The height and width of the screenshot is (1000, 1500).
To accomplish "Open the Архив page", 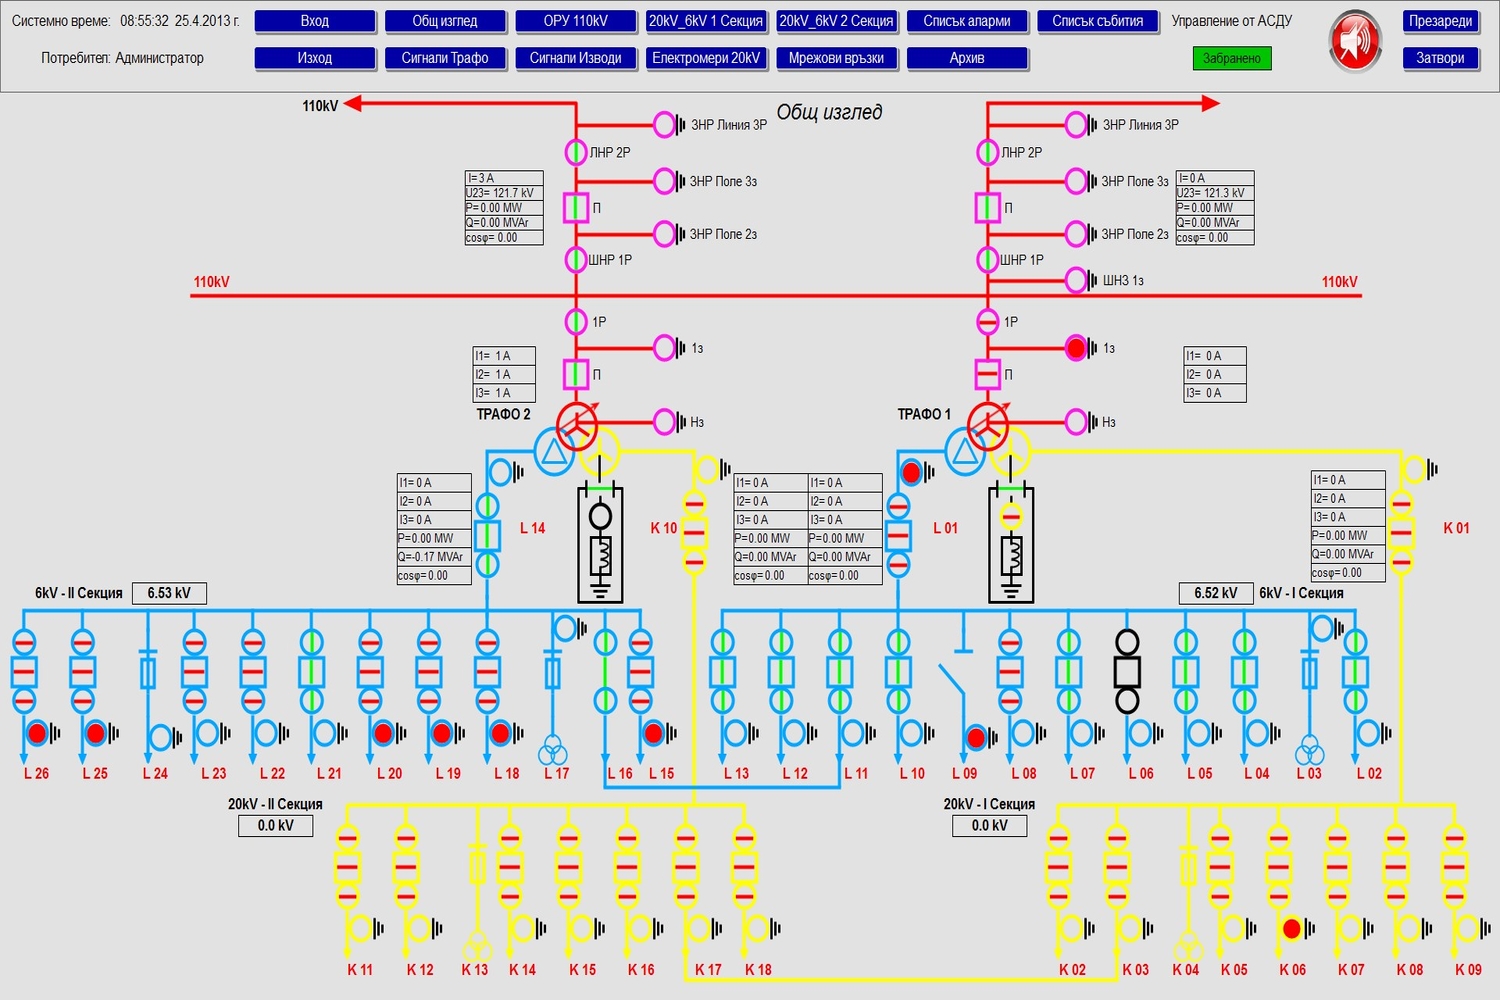I will pos(966,58).
